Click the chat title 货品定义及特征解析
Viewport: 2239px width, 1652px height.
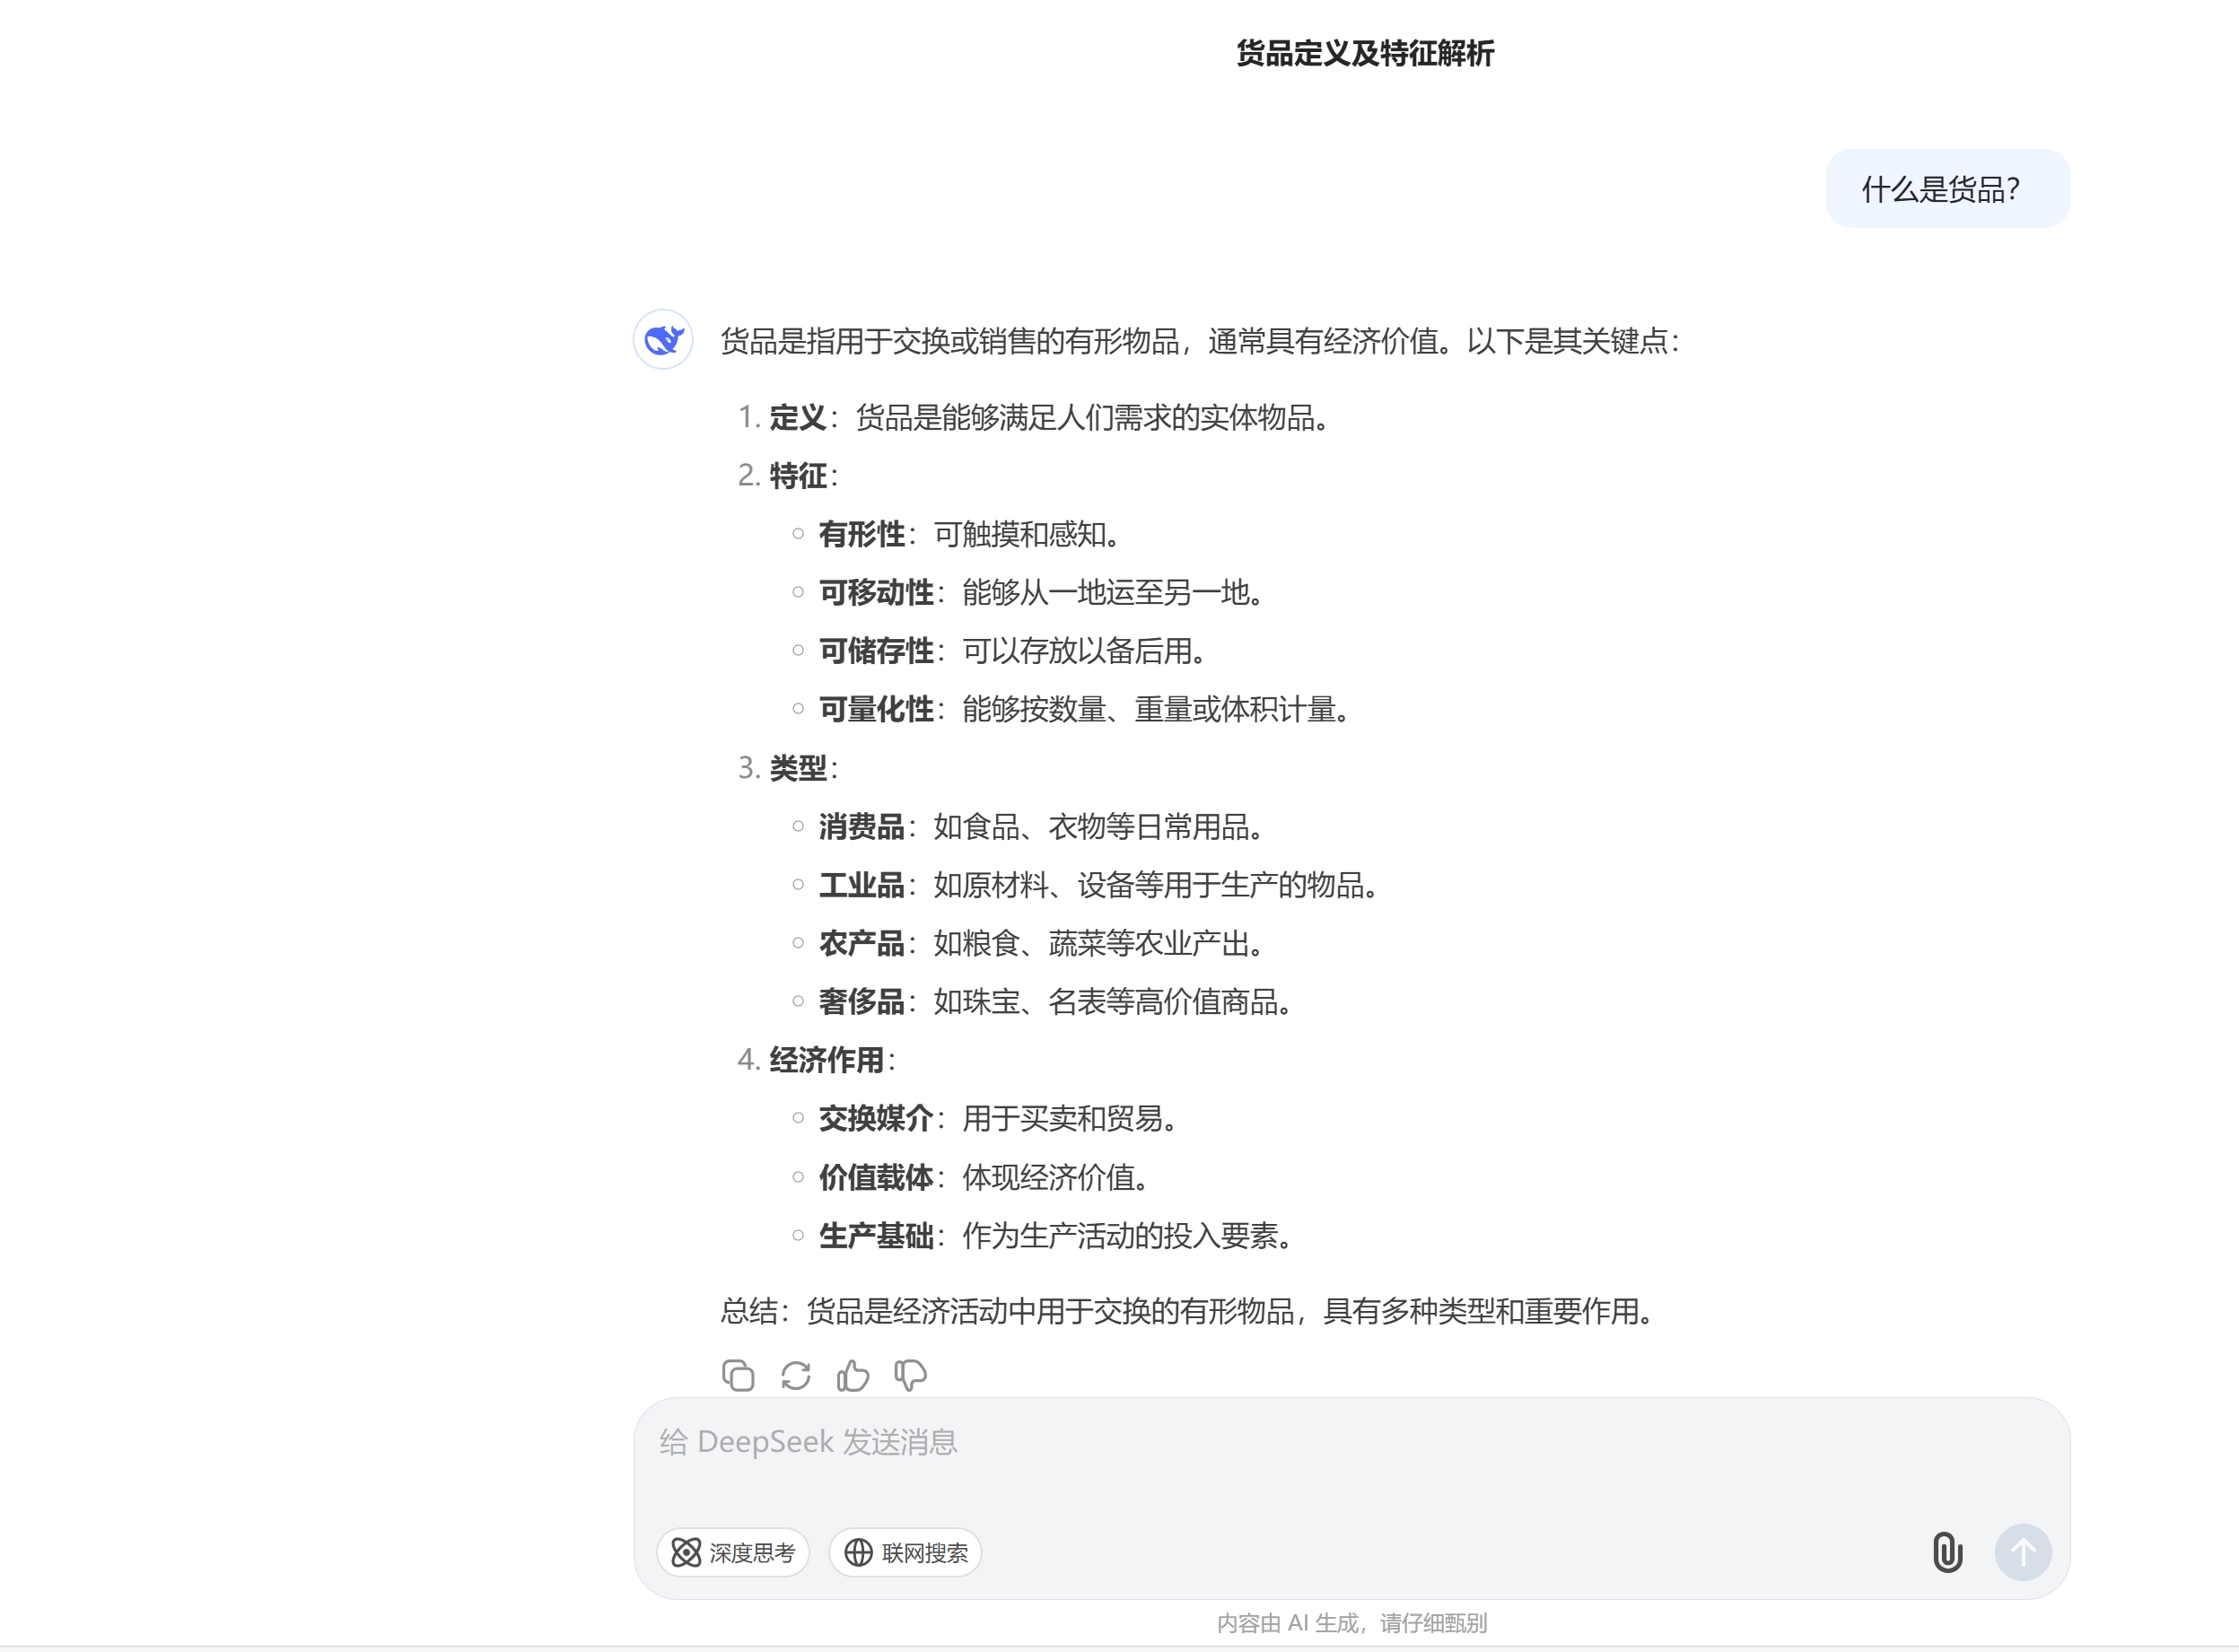pos(1365,53)
